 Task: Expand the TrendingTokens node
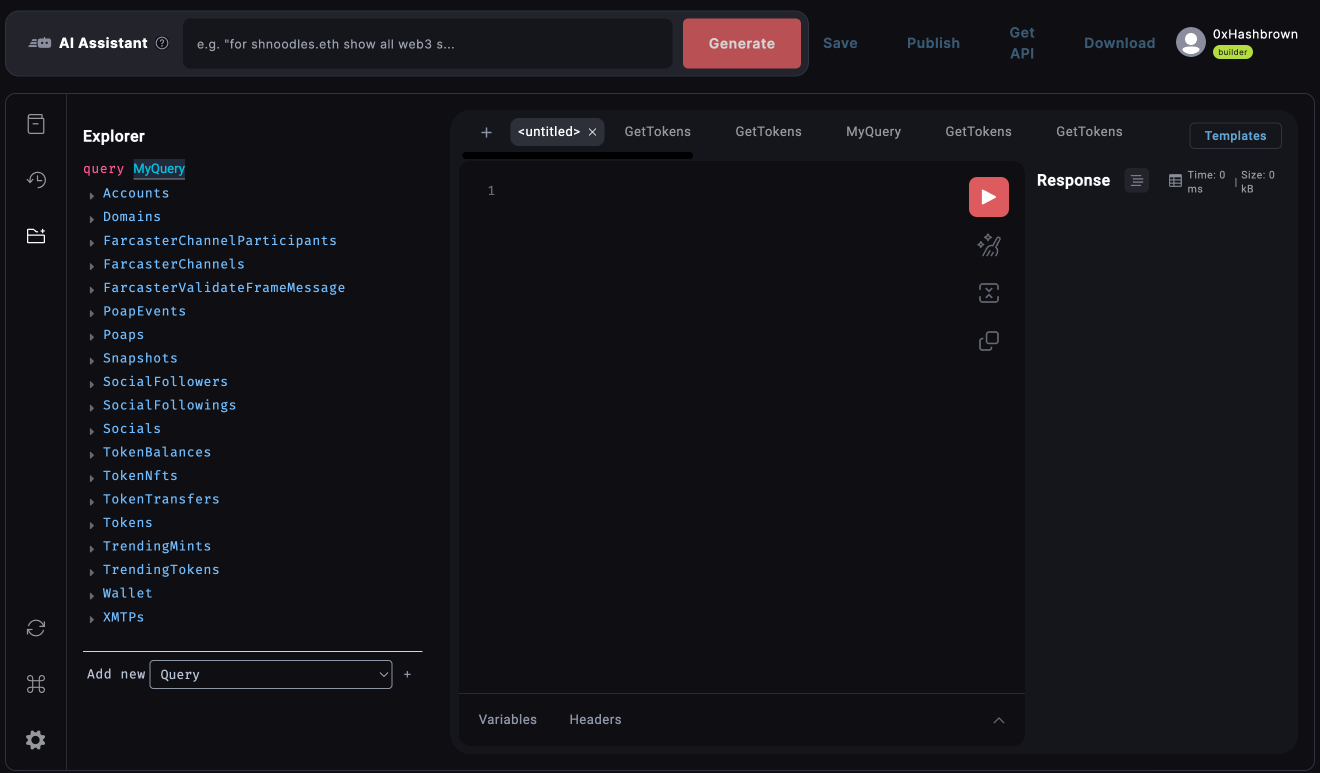(x=92, y=571)
